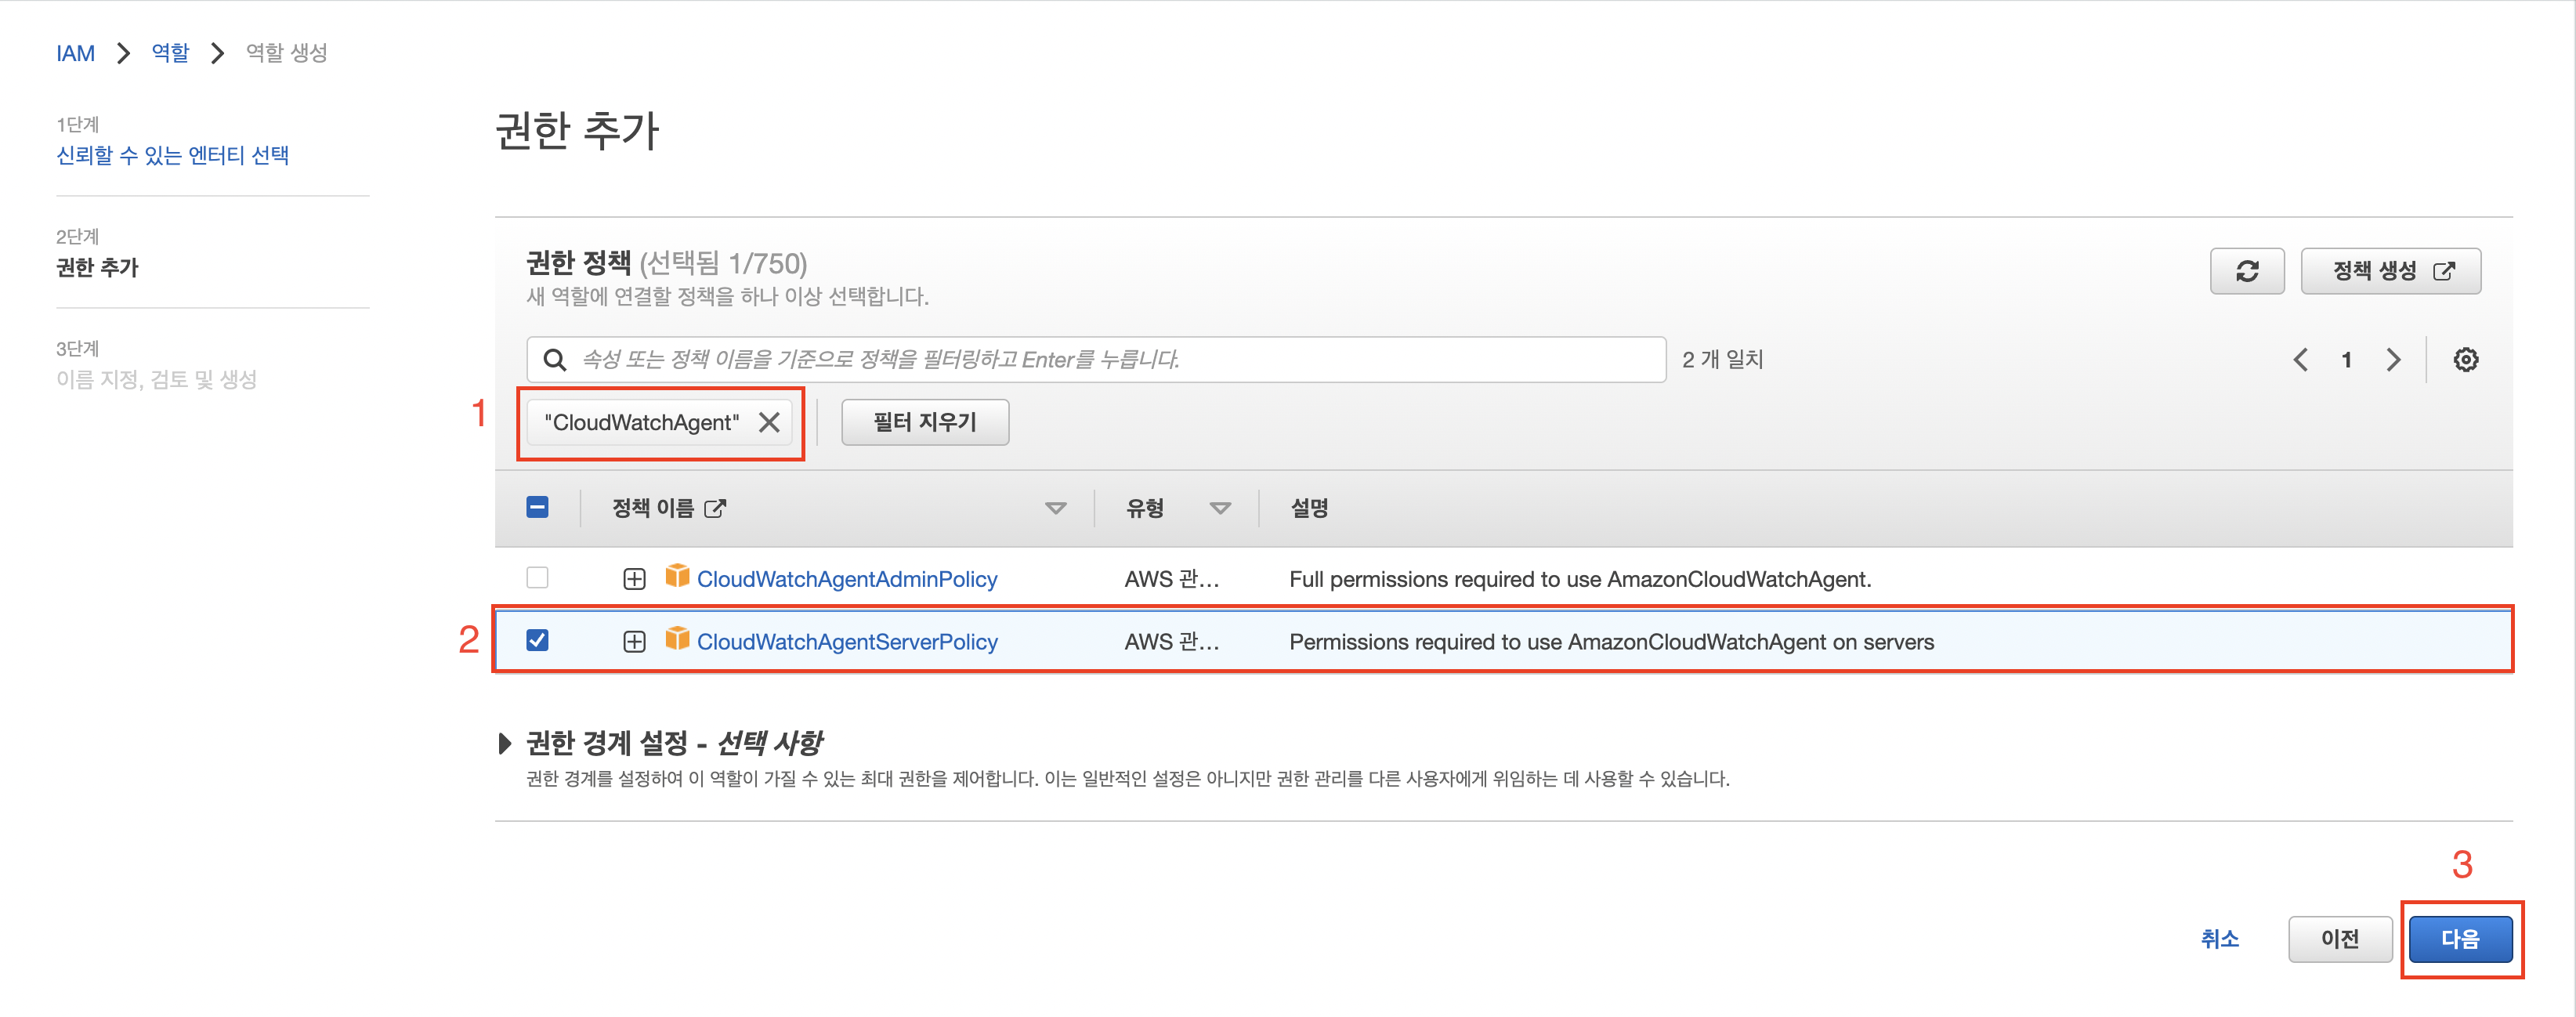Click the 다음 button
The image size is (2576, 1017).
2459,939
